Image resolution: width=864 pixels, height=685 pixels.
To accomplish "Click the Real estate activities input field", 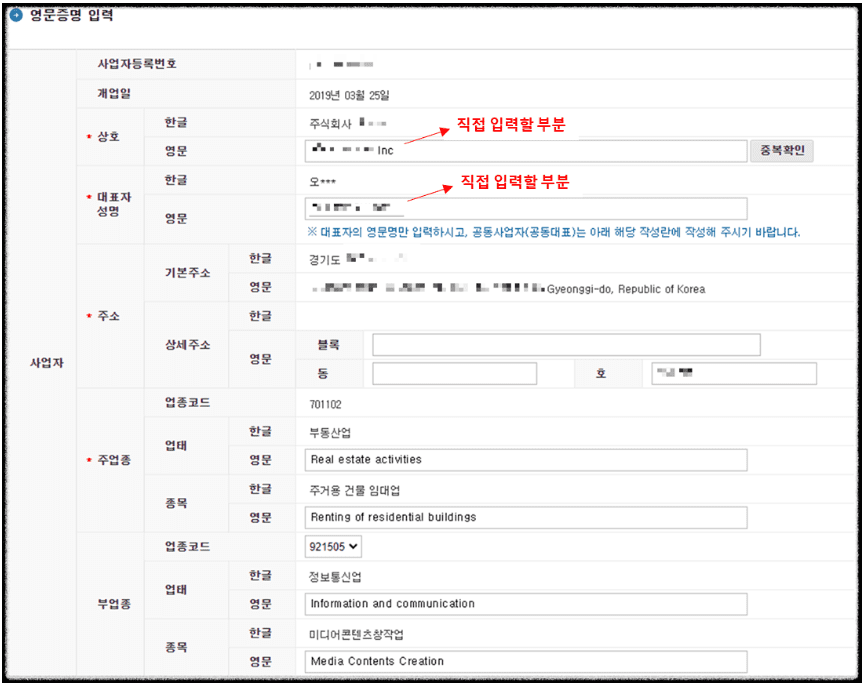I will 525,460.
